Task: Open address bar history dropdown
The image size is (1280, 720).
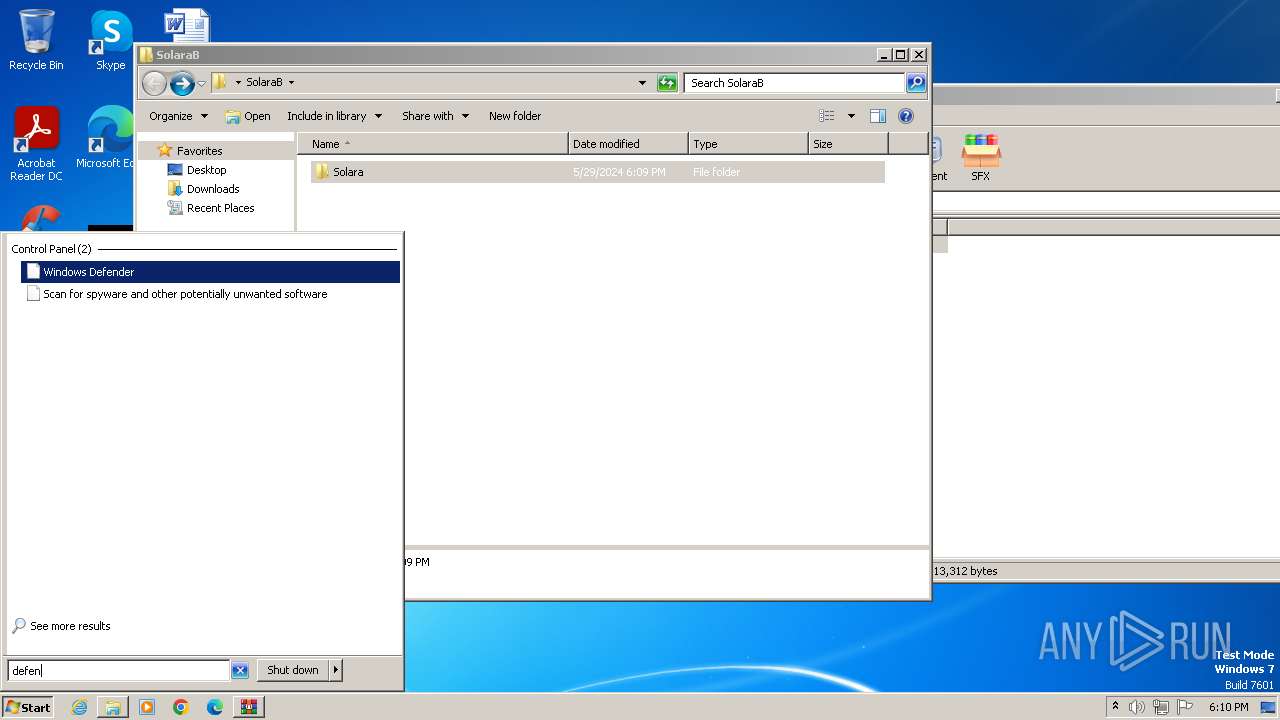Action: coord(642,83)
